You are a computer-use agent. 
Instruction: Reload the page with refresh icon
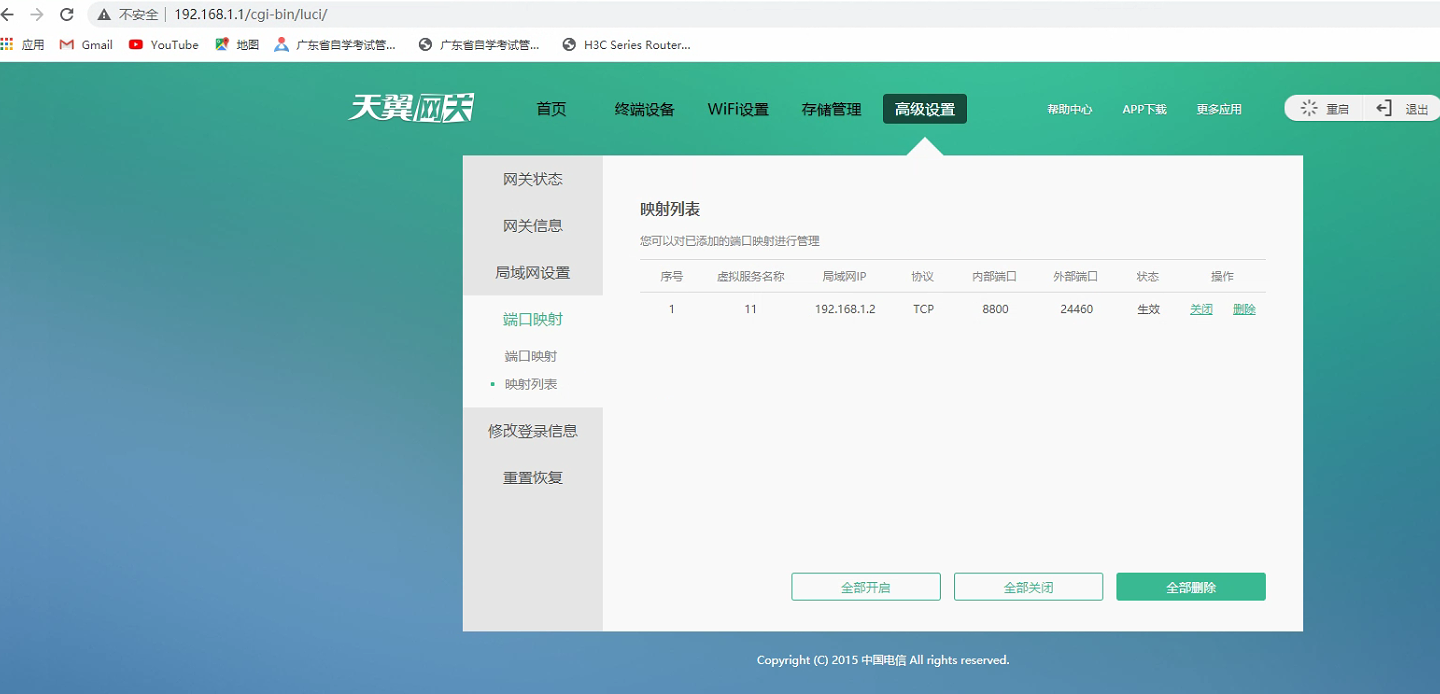coord(67,14)
